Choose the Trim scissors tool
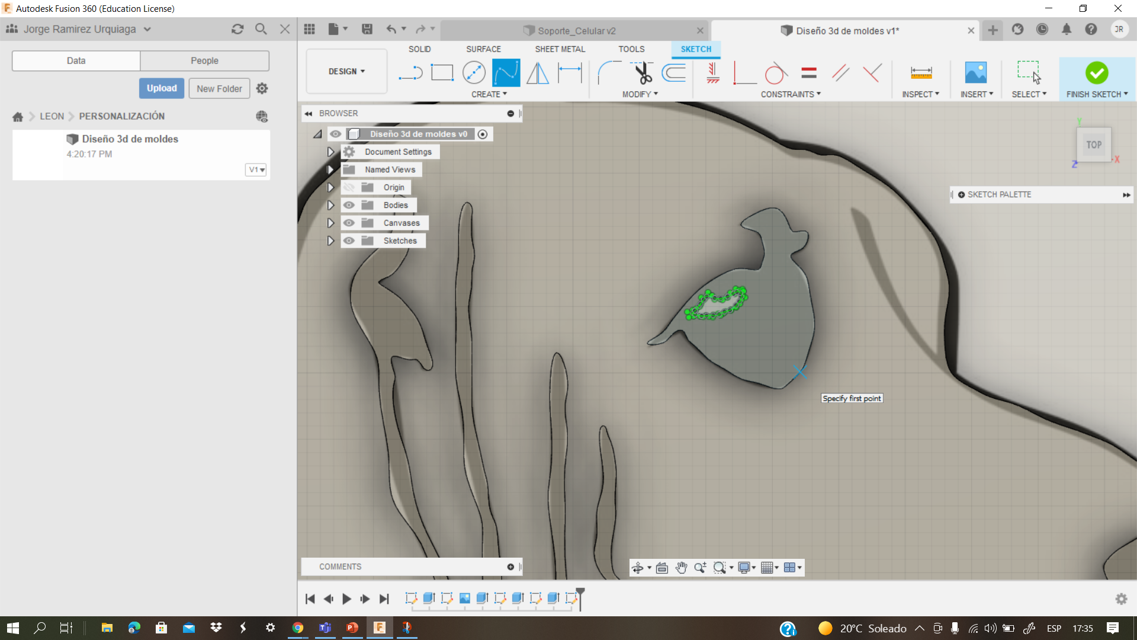Screen dimensions: 1137x640 (x=642, y=73)
